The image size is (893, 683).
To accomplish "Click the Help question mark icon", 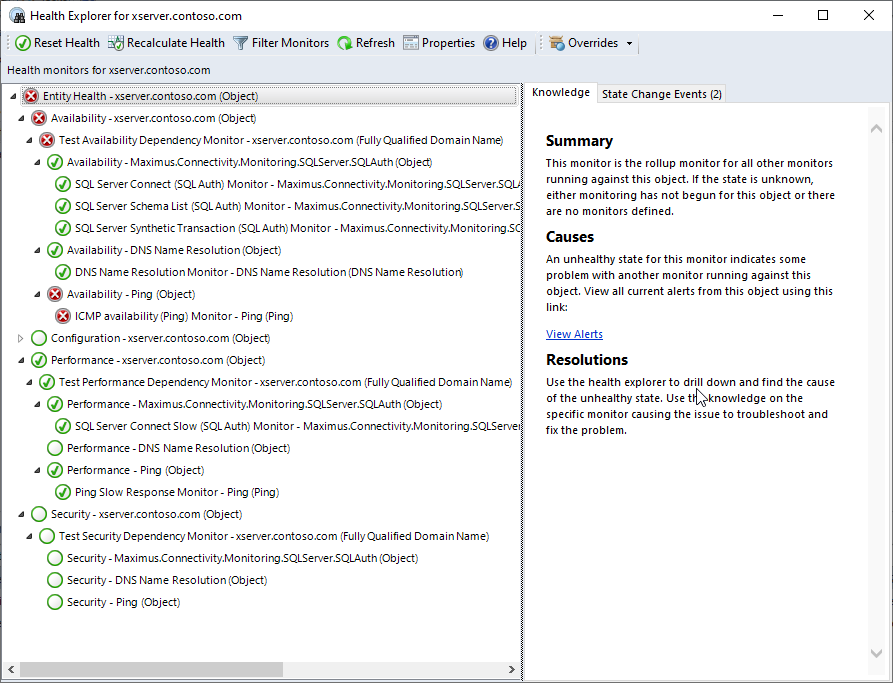I will point(491,43).
